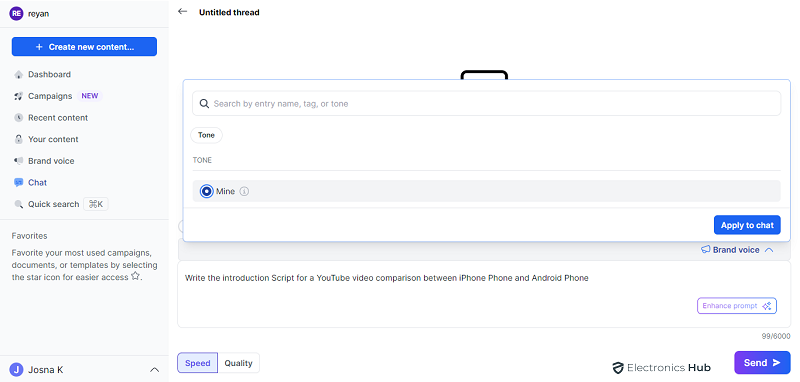Click the search by entry name field
800x382 pixels.
click(x=486, y=104)
